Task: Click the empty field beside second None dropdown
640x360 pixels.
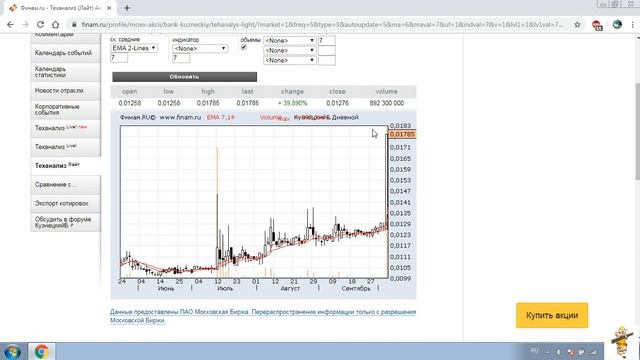Action: pyautogui.click(x=327, y=50)
